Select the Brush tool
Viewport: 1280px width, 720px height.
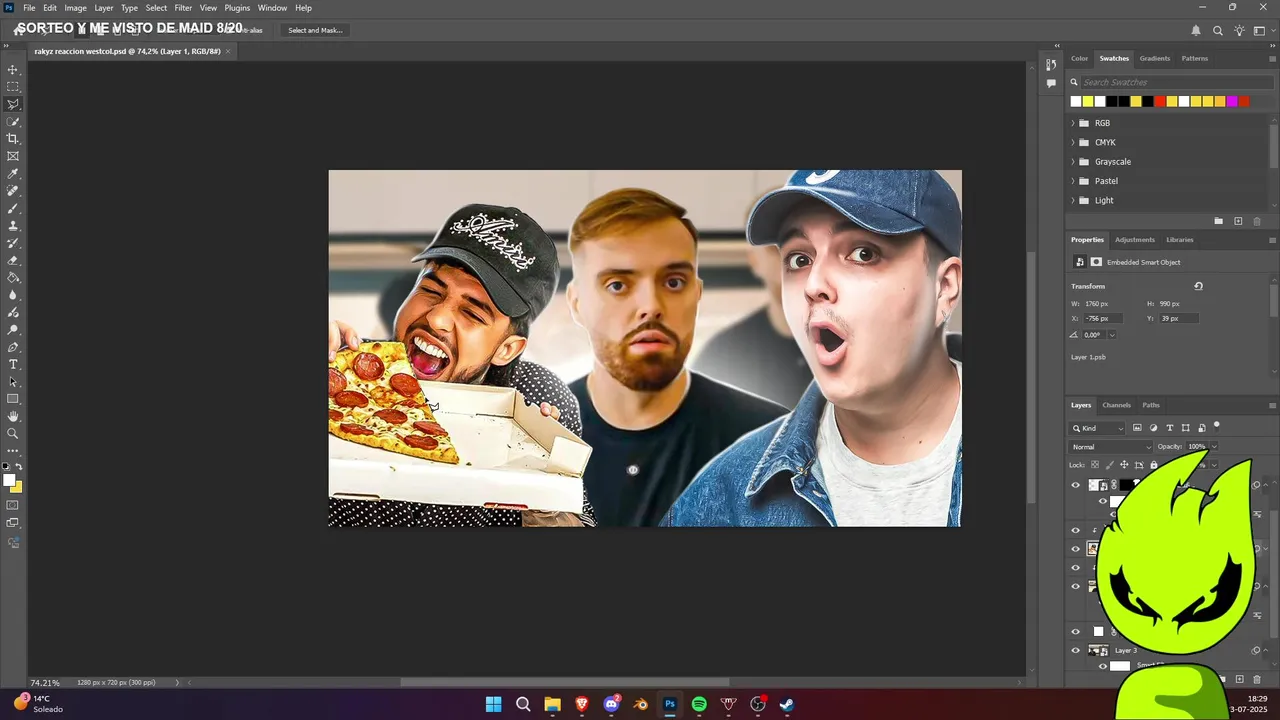(13, 208)
